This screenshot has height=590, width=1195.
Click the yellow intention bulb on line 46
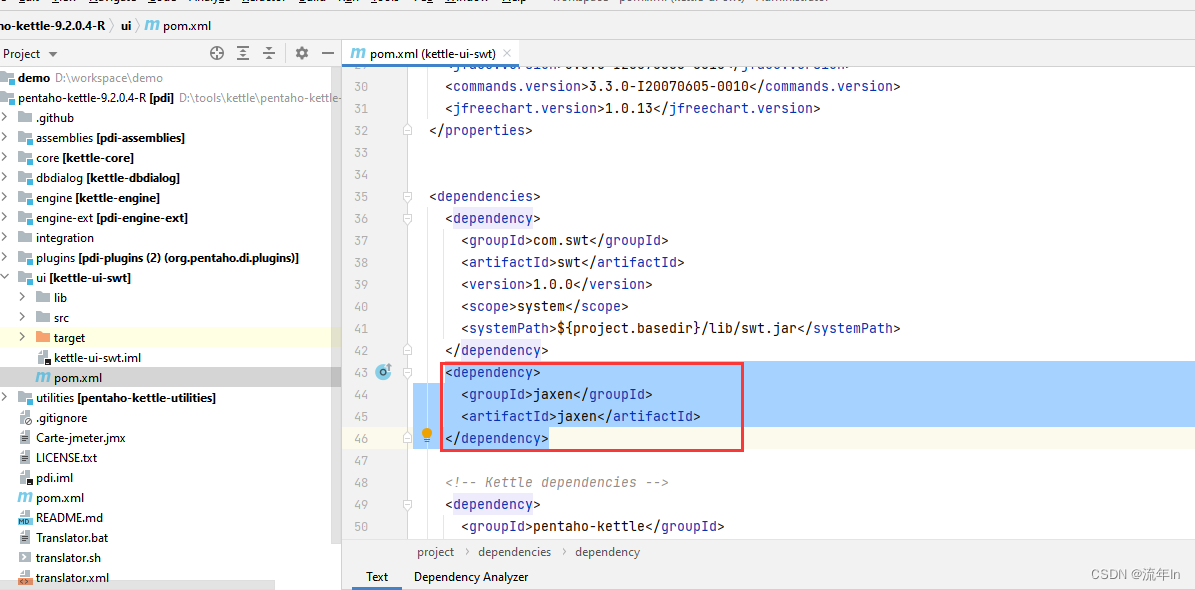coord(427,435)
